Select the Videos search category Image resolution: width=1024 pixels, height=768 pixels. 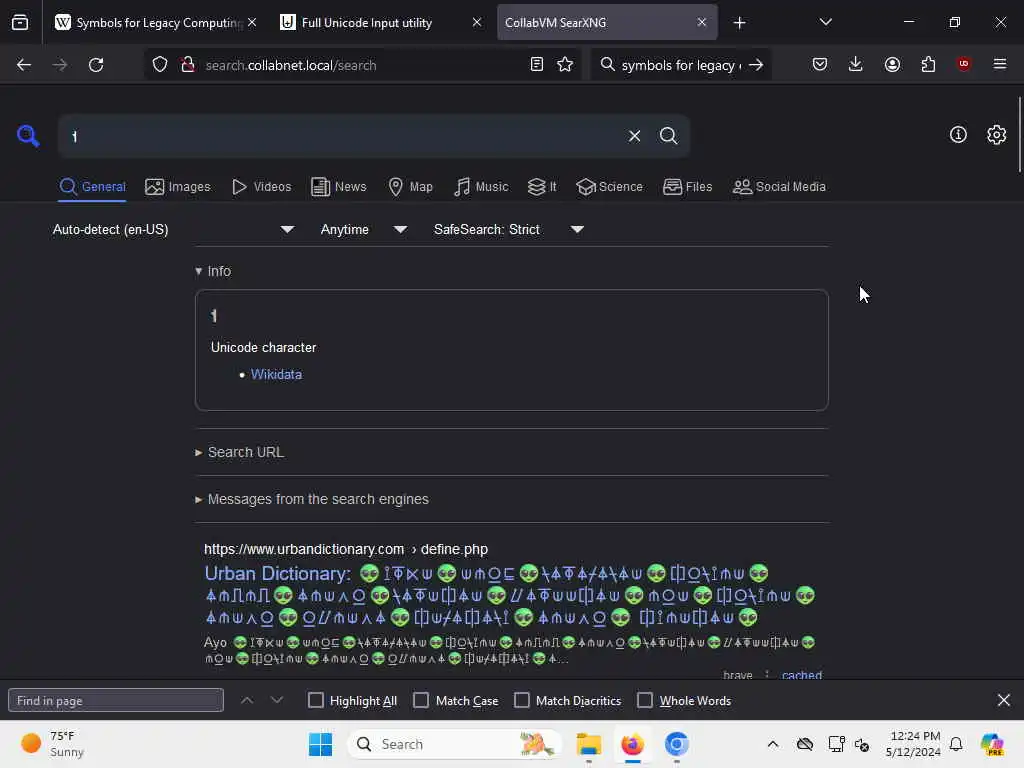coord(261,187)
